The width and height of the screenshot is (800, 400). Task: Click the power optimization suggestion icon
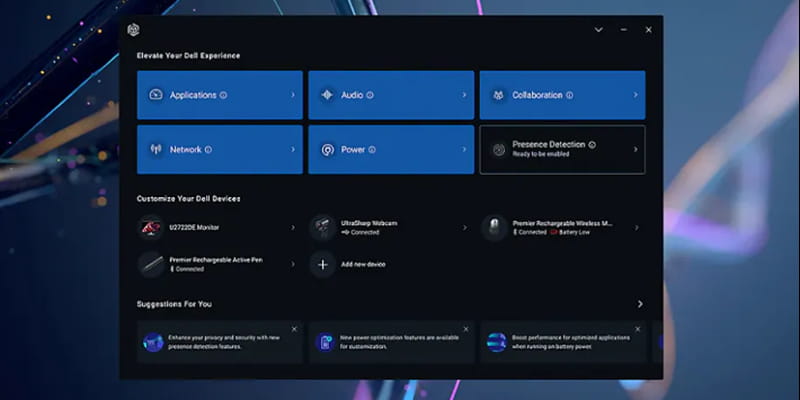(324, 342)
